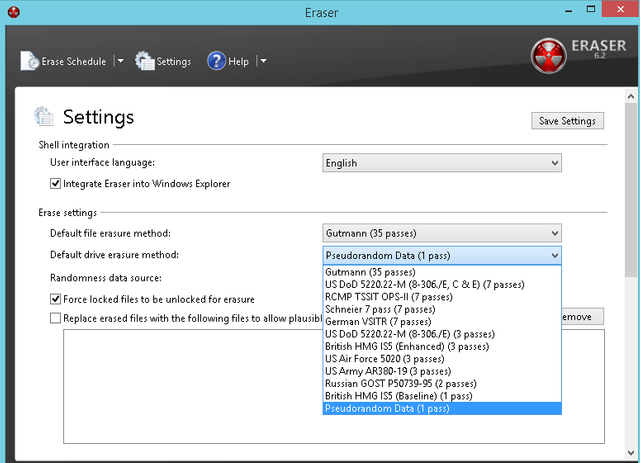
Task: Close the Eraser window
Action: point(620,9)
